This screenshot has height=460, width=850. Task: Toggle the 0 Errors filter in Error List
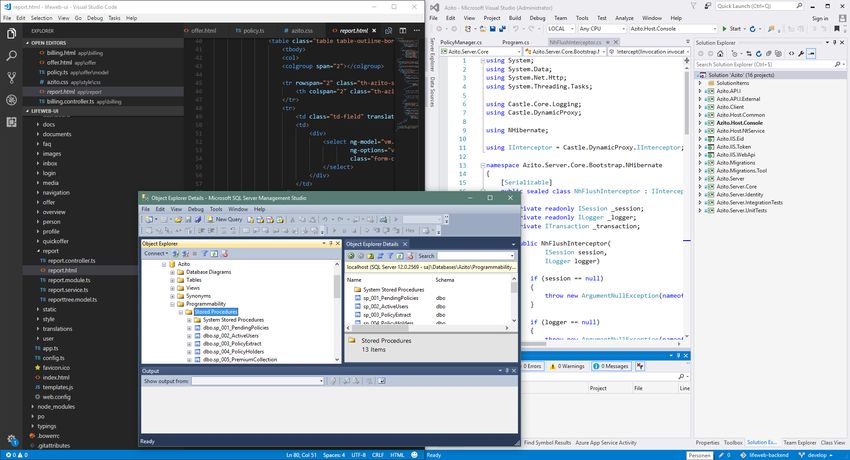(532, 366)
